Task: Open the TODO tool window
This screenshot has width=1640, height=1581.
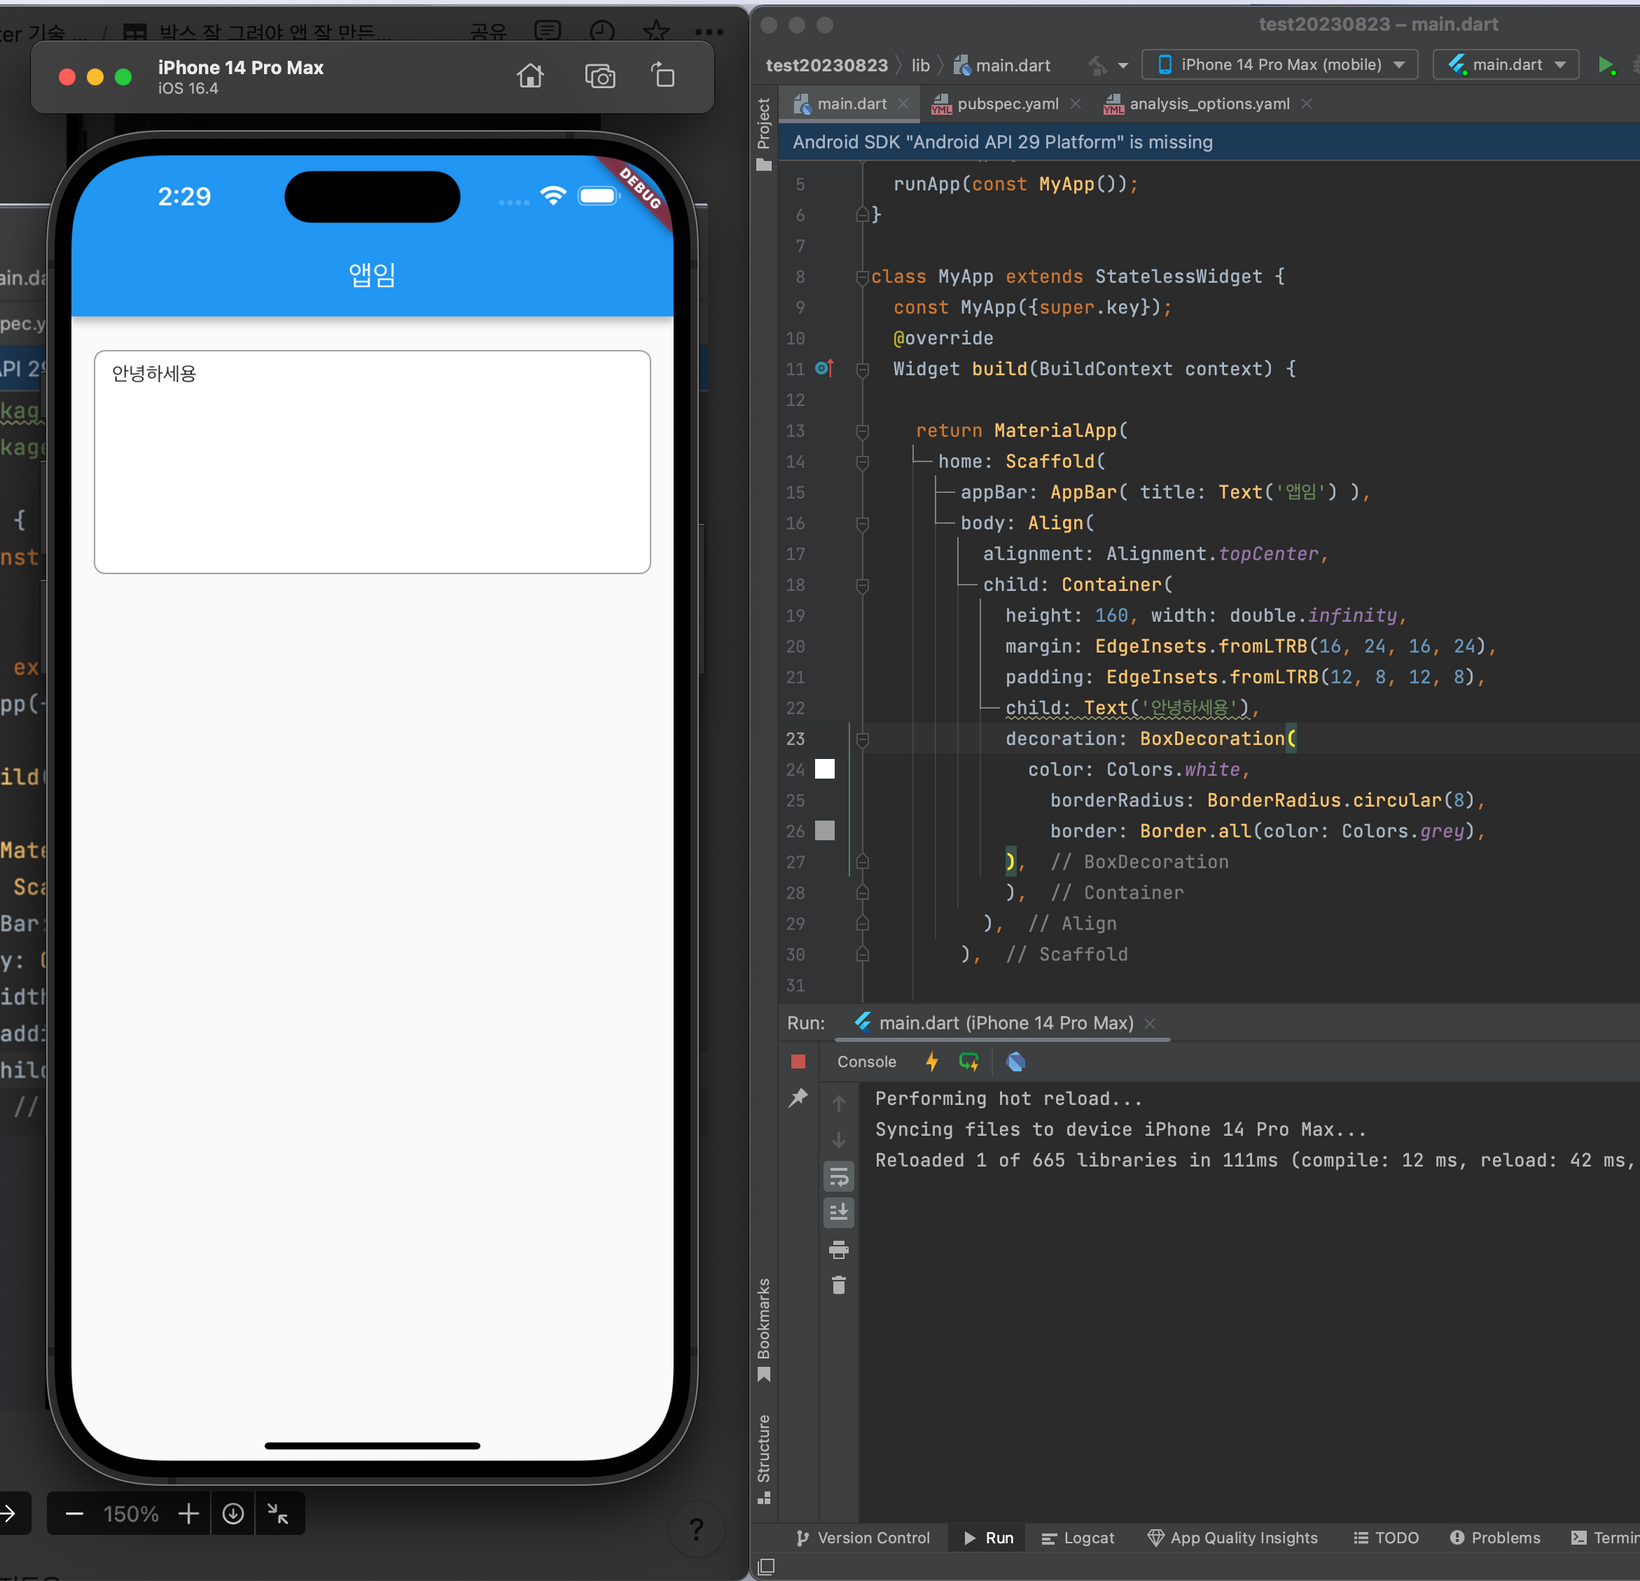Action: click(x=1386, y=1538)
